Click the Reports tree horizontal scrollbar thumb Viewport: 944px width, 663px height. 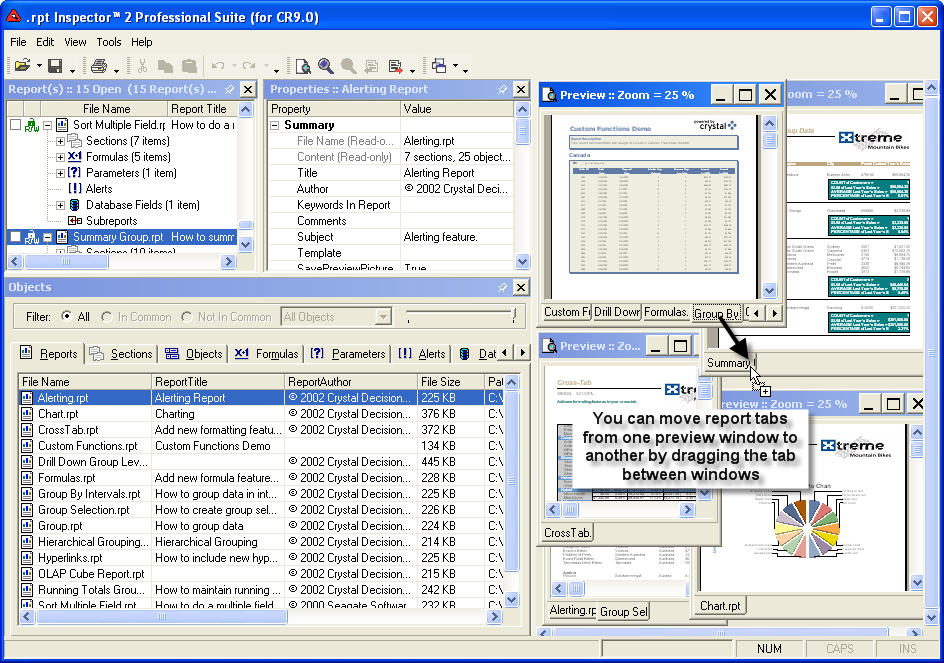coord(66,261)
